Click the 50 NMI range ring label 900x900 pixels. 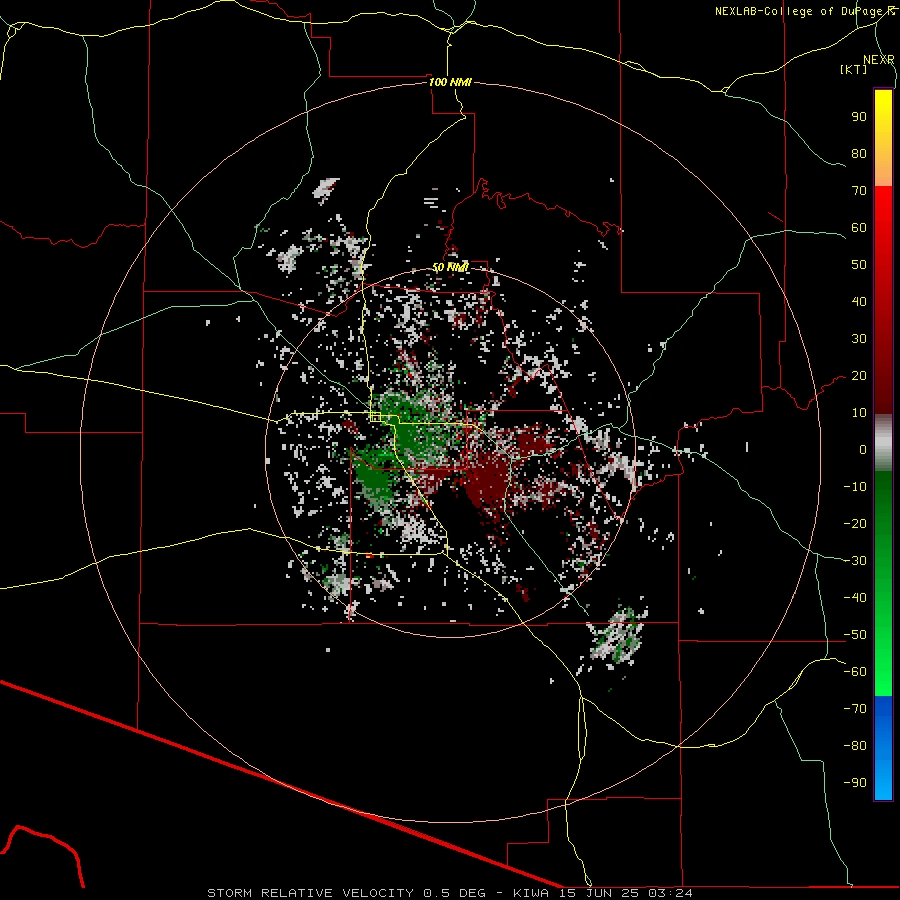pos(450,267)
